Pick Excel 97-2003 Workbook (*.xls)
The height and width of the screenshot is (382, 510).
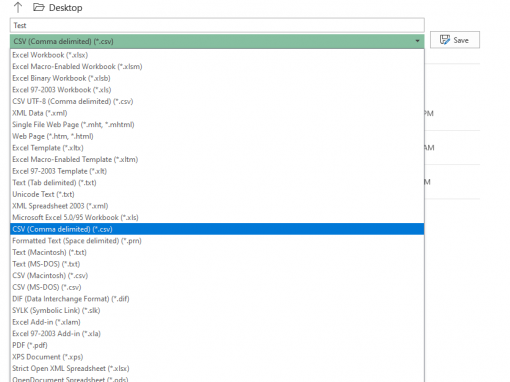point(217,90)
